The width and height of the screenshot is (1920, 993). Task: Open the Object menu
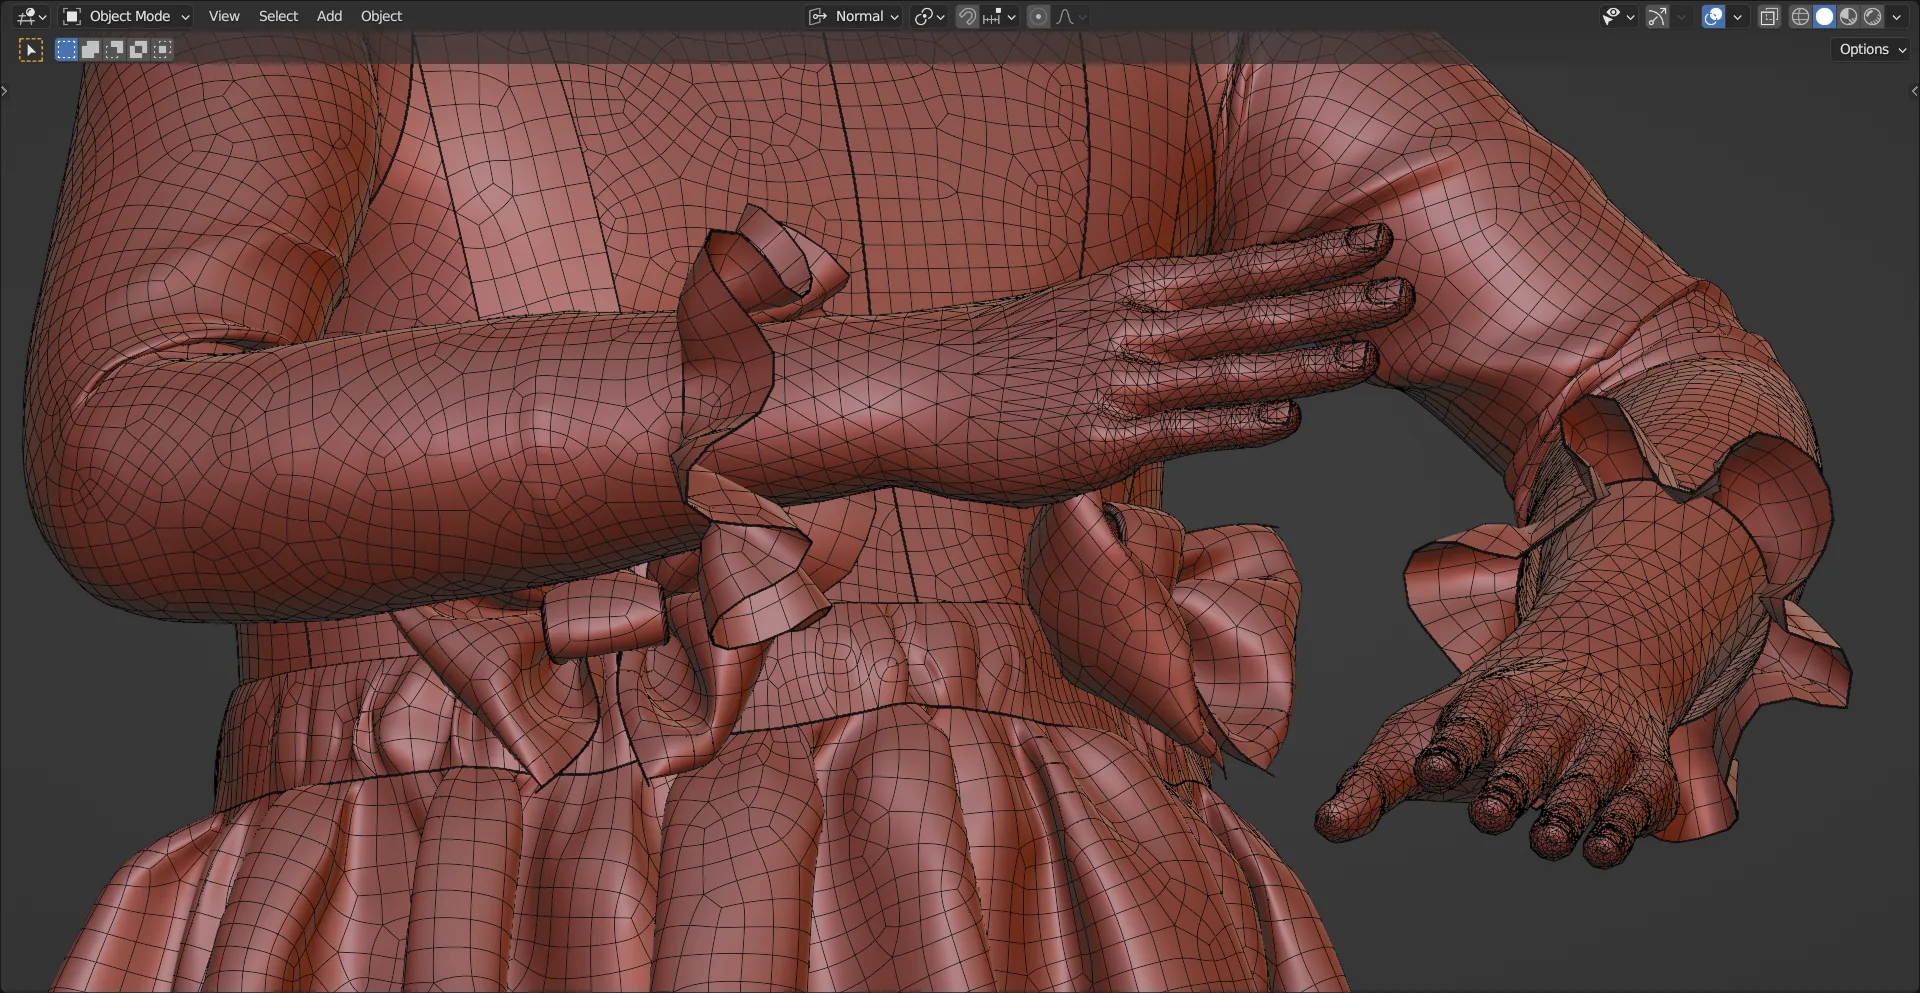(381, 16)
